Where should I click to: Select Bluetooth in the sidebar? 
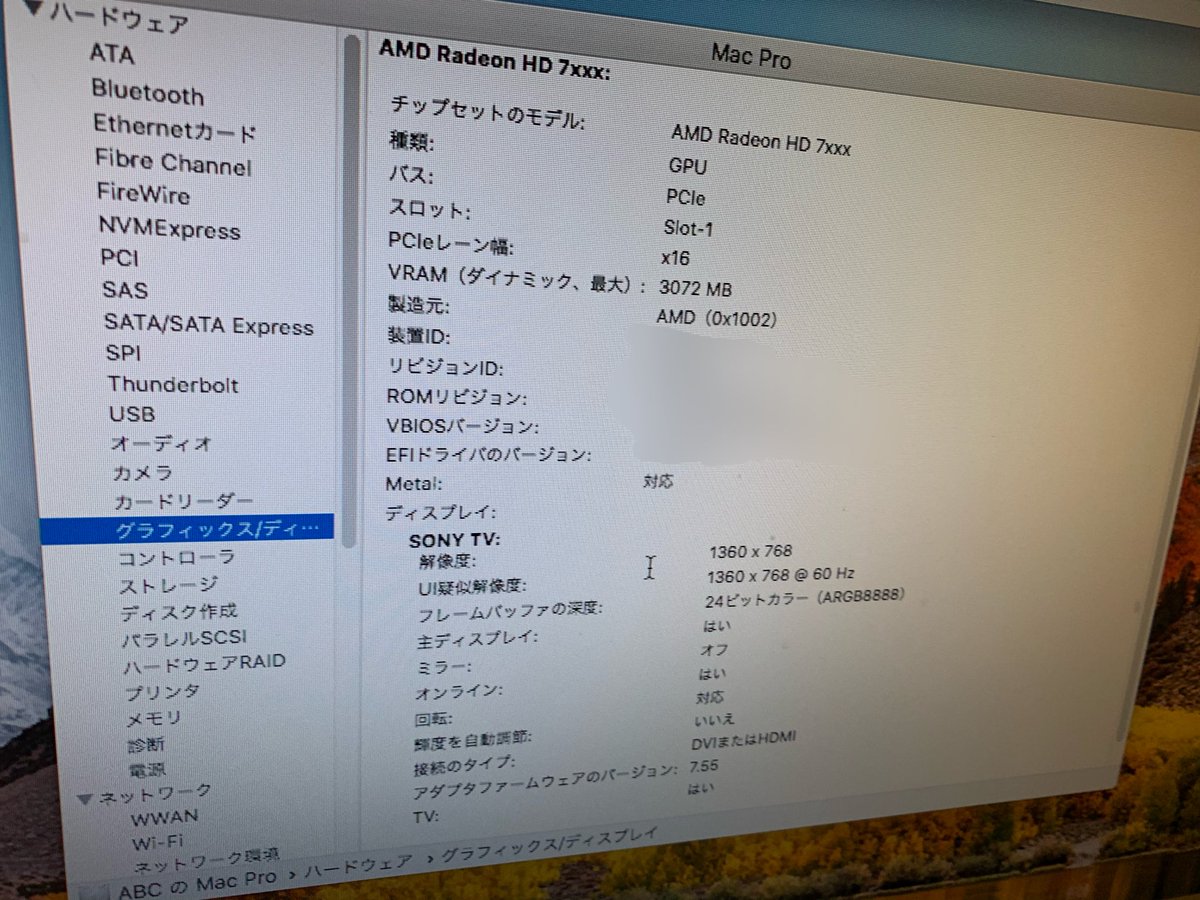147,93
